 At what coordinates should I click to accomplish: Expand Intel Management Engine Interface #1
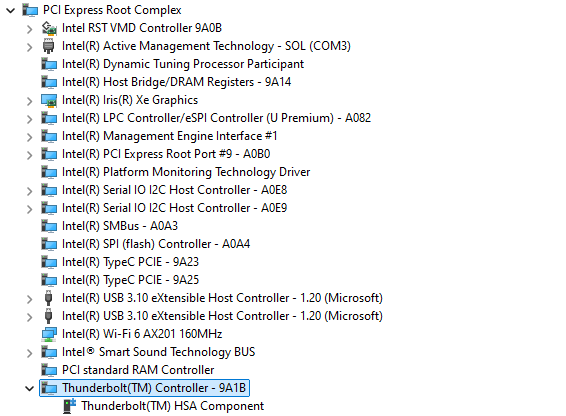pyautogui.click(x=30, y=137)
